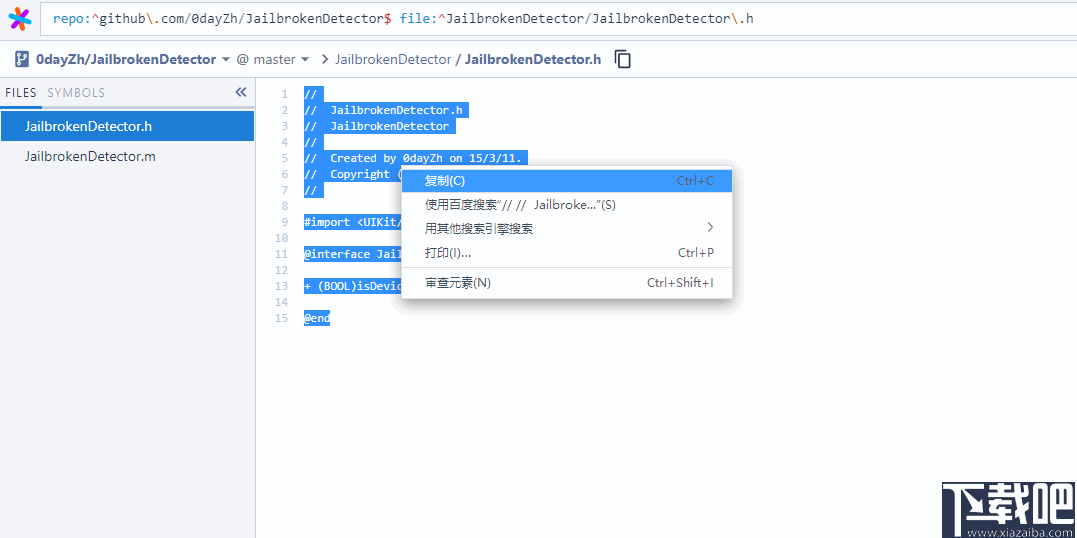The width and height of the screenshot is (1077, 538).
Task: Collapse the sidebar with double-chevron icon
Action: click(240, 92)
